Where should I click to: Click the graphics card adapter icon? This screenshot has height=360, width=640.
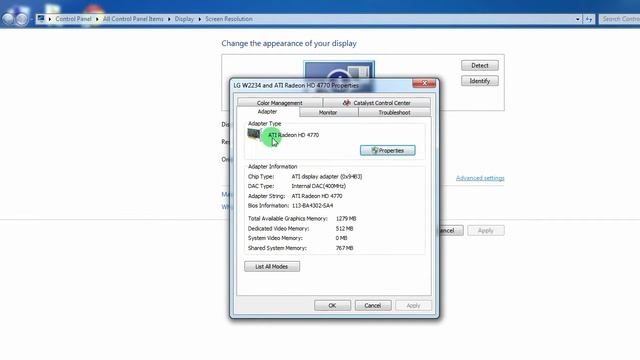coord(254,134)
